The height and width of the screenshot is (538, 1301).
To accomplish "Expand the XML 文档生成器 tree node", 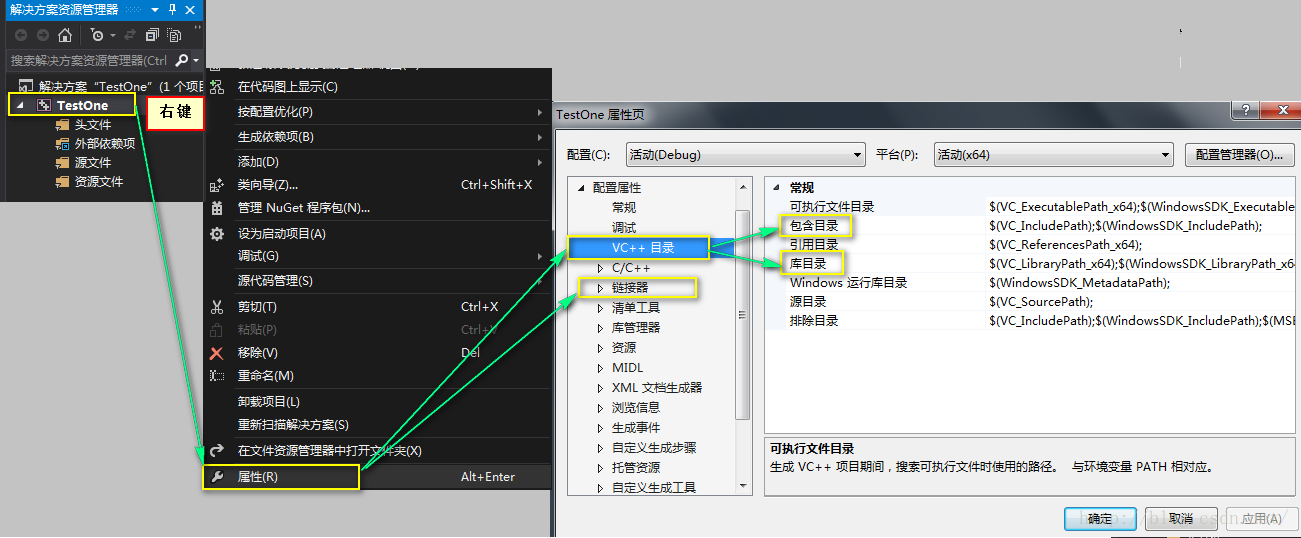I will pyautogui.click(x=600, y=388).
